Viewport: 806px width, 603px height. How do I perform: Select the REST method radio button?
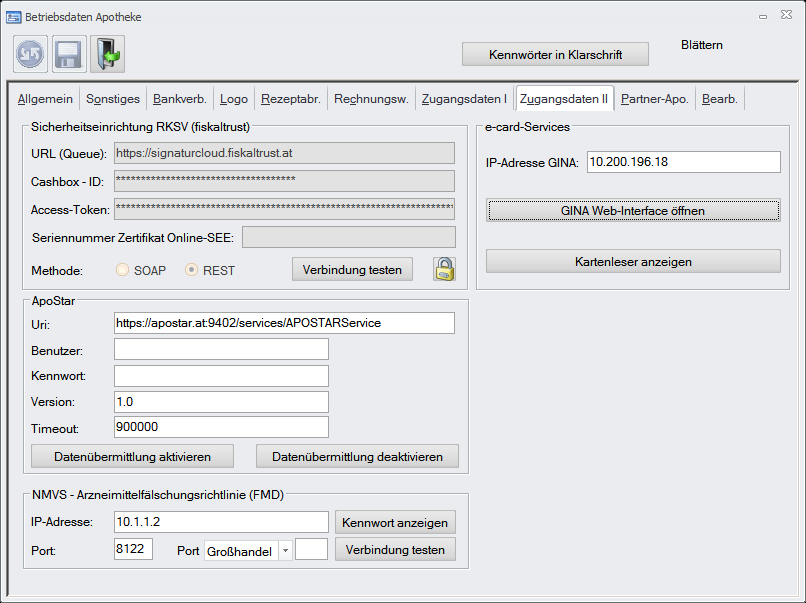point(192,270)
